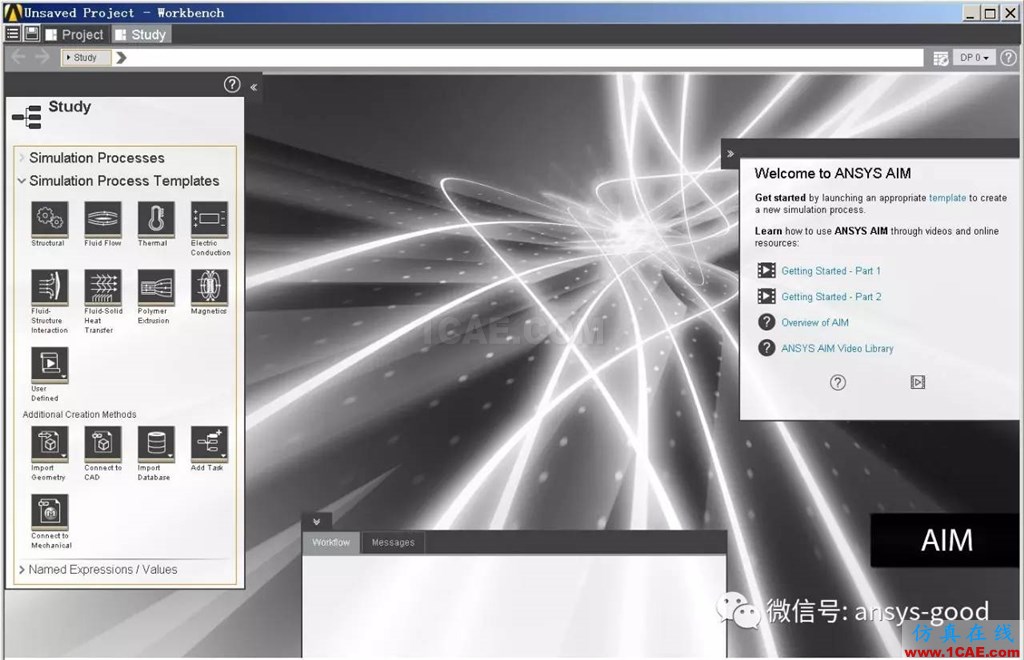The width and height of the screenshot is (1024, 660).
Task: Open the help icon beside DP 0
Action: coord(1008,57)
